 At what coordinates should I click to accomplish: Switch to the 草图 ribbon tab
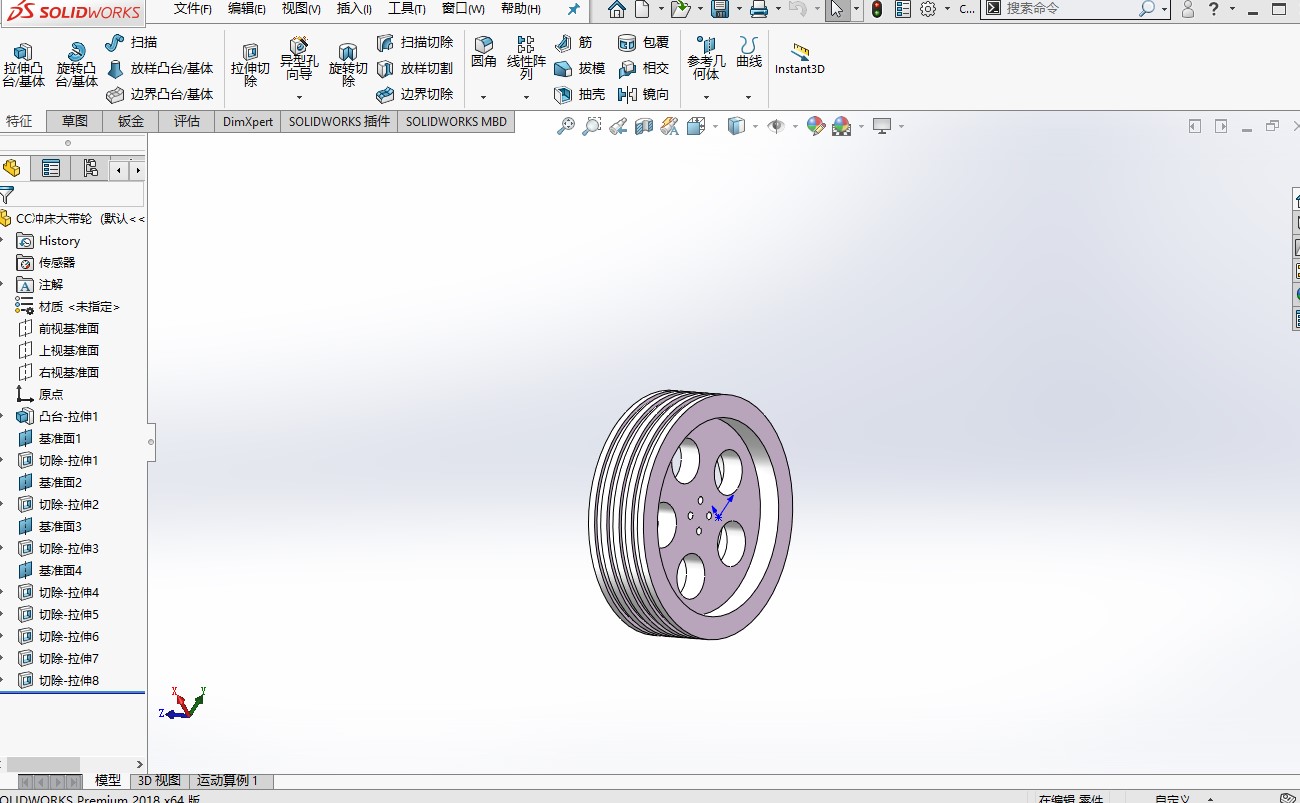75,122
